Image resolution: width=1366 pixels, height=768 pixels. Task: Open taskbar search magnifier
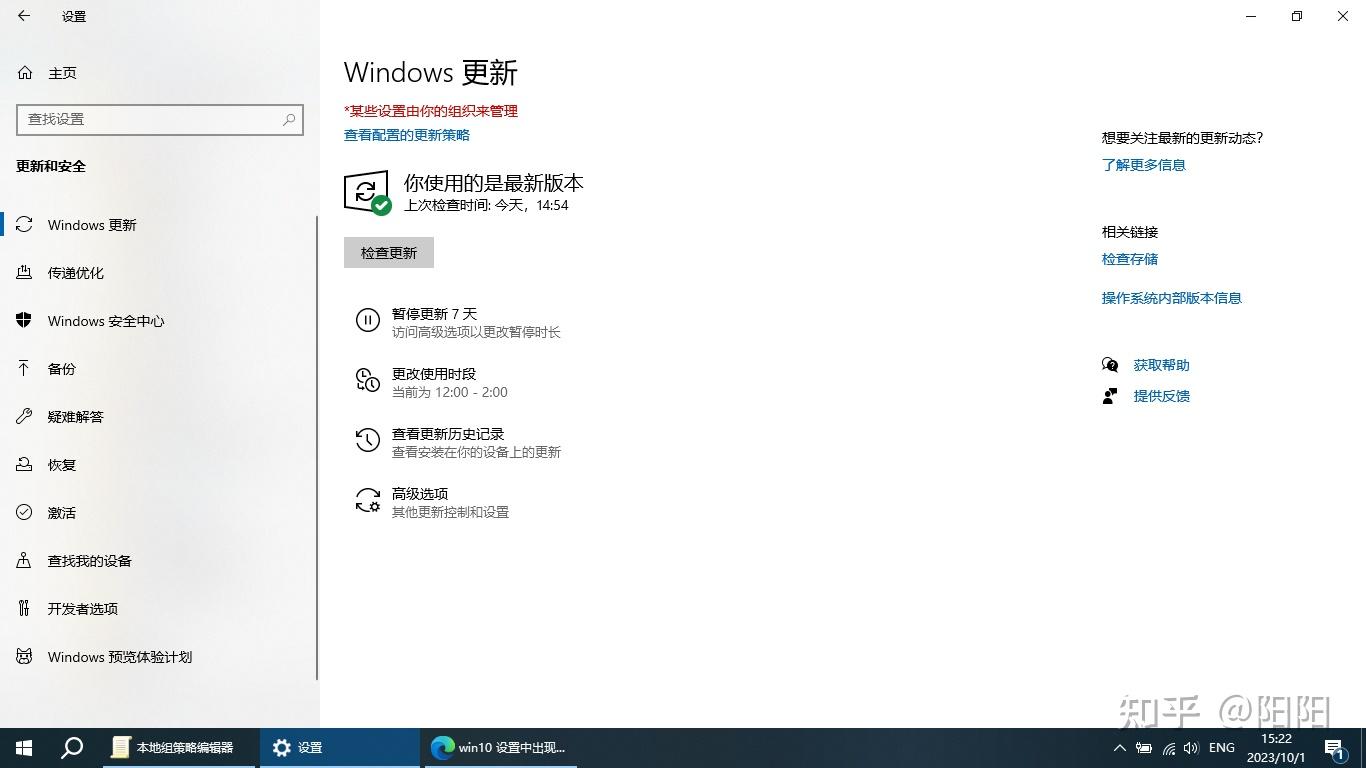point(72,748)
